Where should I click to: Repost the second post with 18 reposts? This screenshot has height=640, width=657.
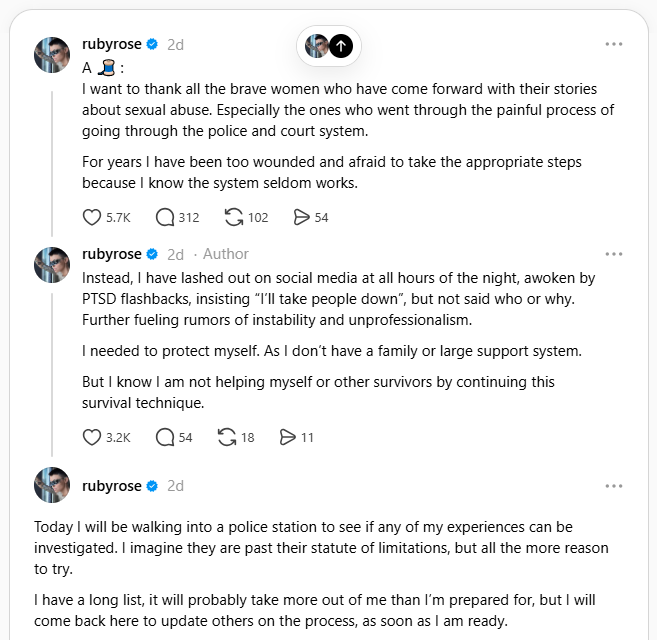(229, 437)
